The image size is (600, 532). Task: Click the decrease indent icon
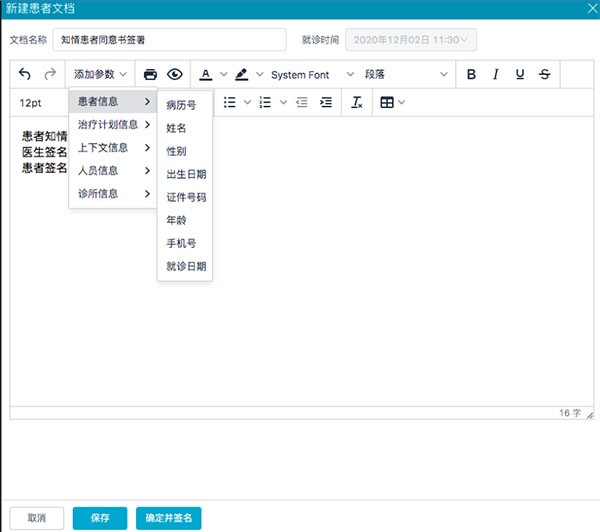click(x=302, y=102)
